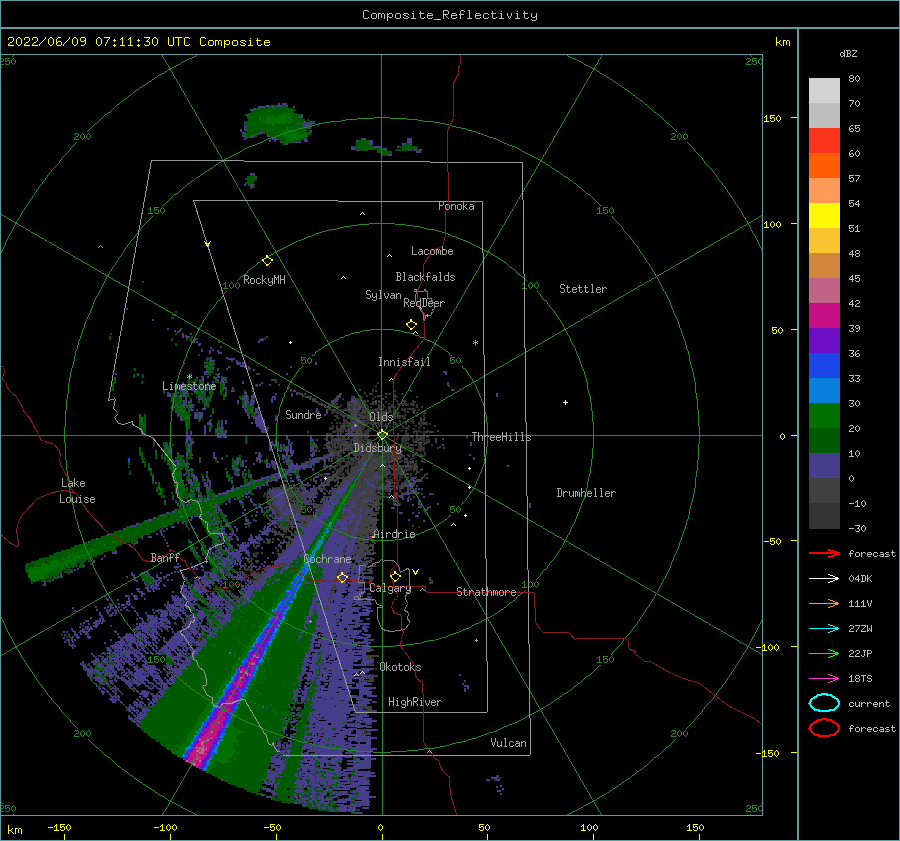Image resolution: width=900 pixels, height=841 pixels.
Task: Click the Airdrie label
Action: pos(394,534)
